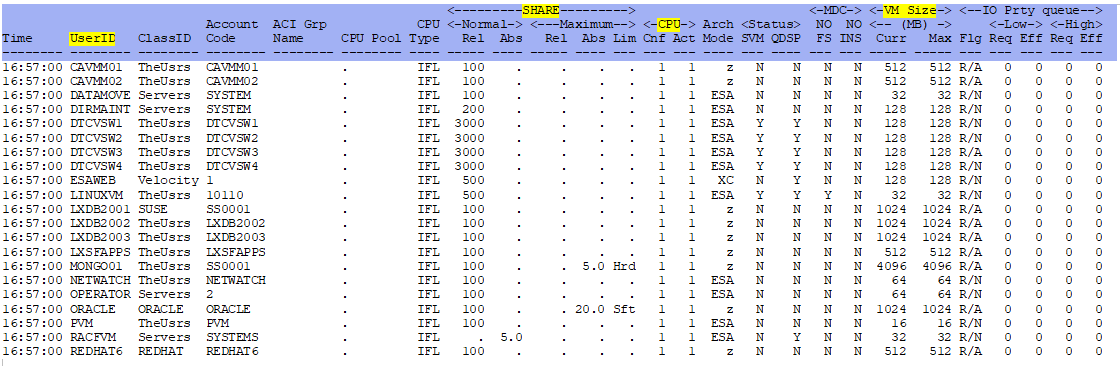Click the Hrd limit value for MONGO01

624,266
